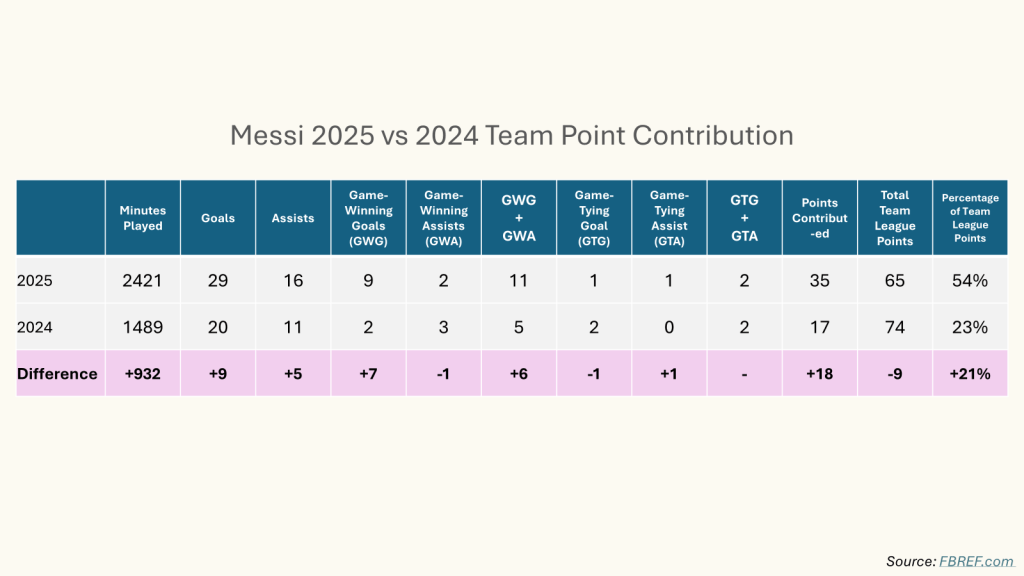Screen dimensions: 1024x576
Task: Click the Game-Winning Goals (GWG) header
Action: click(368, 218)
